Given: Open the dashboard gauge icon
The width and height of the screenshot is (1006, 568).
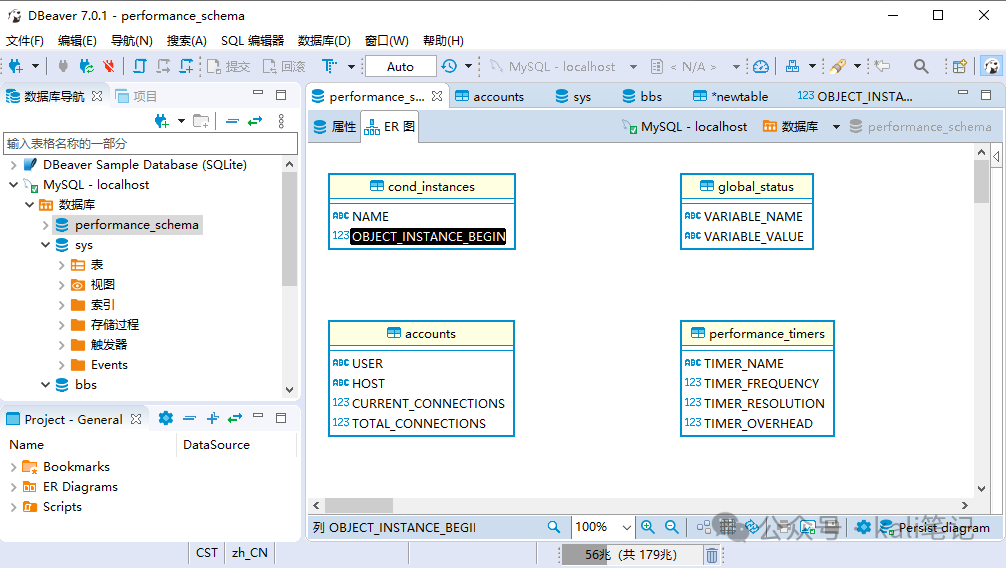Looking at the screenshot, I should (x=761, y=66).
